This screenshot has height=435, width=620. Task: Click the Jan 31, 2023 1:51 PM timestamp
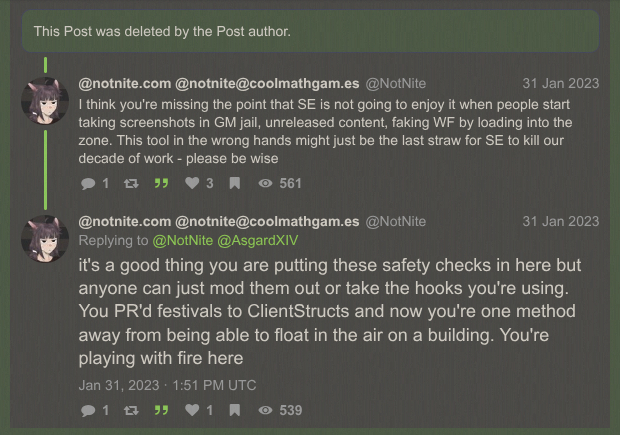pyautogui.click(x=167, y=384)
